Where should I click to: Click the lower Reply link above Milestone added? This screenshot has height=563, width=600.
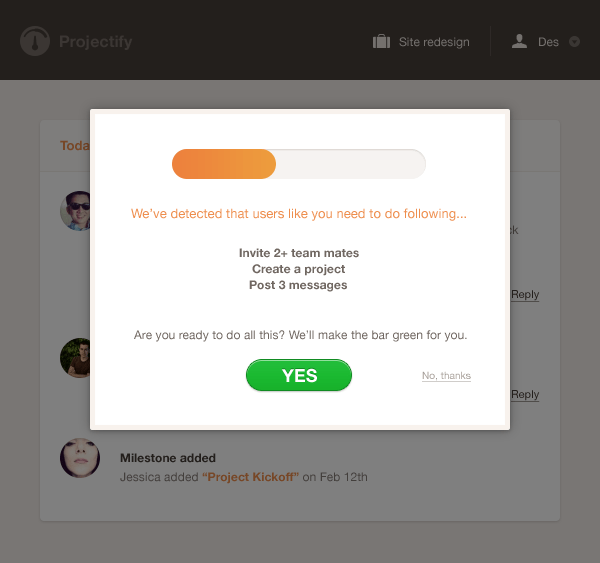point(526,394)
